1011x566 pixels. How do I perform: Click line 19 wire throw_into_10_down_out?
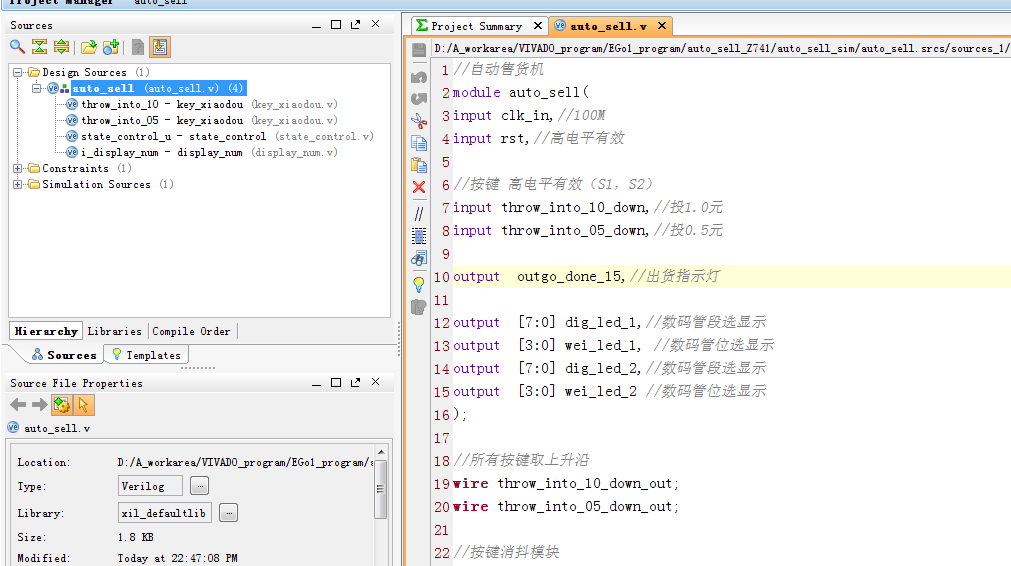566,483
